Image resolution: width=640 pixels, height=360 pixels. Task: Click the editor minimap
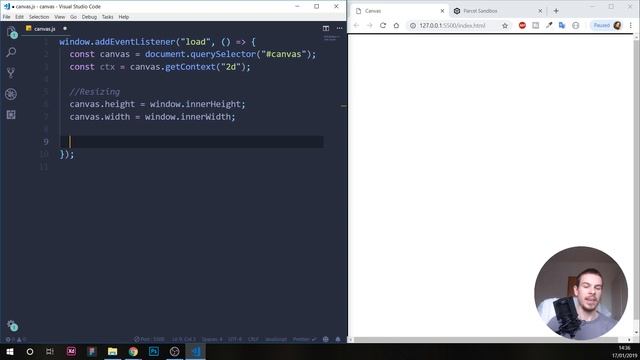pos(330,39)
